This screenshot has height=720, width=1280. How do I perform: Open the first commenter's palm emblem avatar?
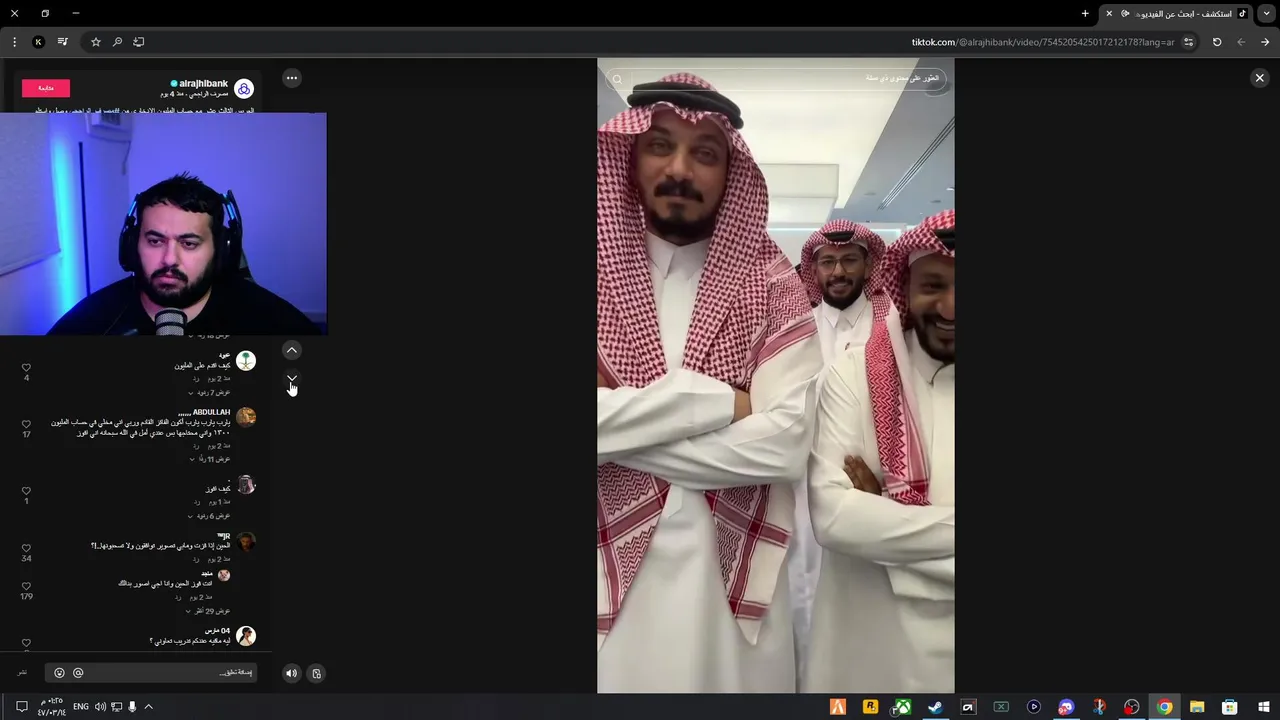tap(246, 360)
